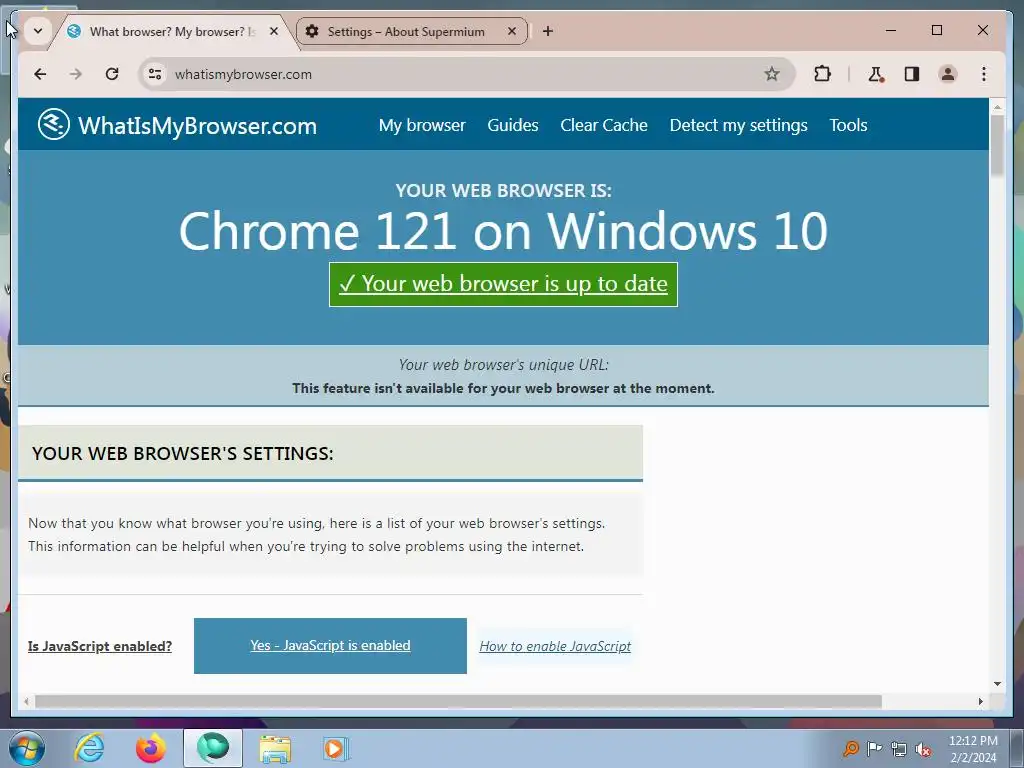Click Your web browser is up to date
Screen dimensions: 1024x768
(504, 284)
